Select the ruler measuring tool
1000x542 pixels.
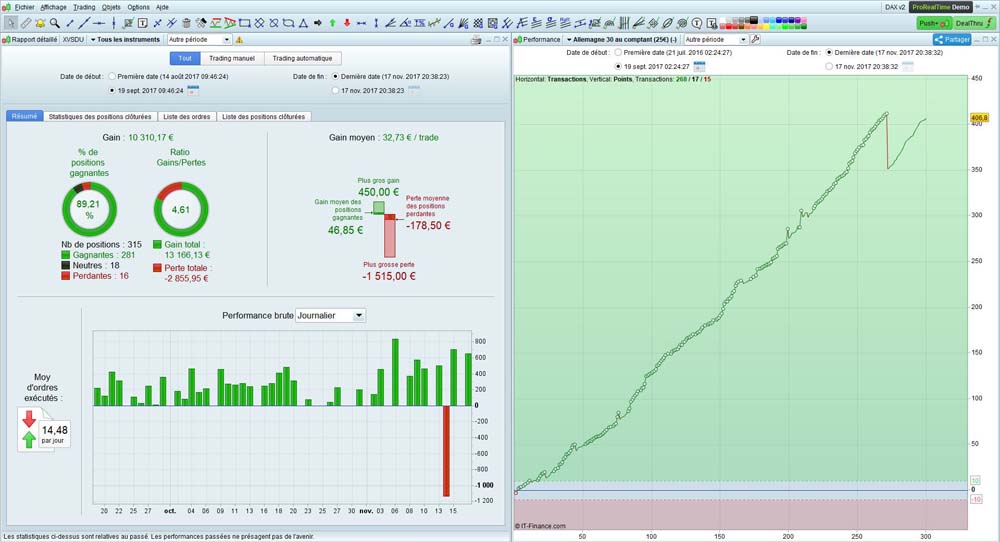pos(26,24)
